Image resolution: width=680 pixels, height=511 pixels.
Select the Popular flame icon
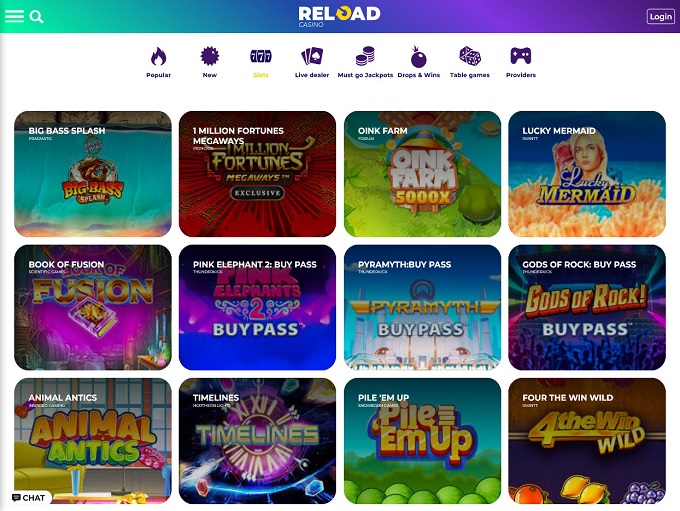158,56
